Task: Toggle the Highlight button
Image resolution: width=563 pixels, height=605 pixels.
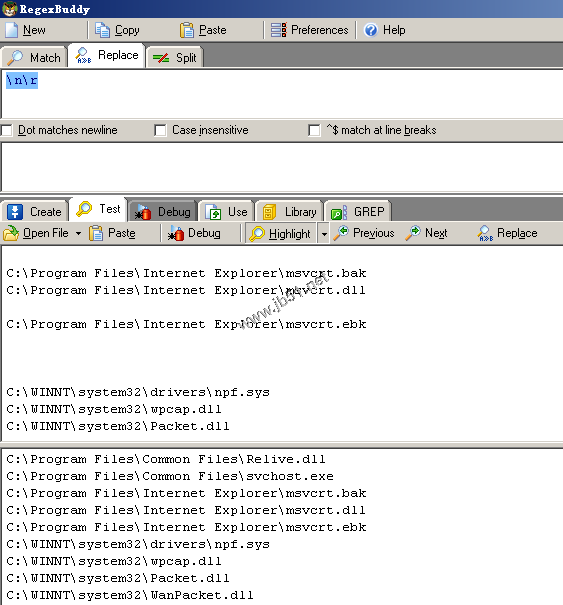Action: (281, 234)
